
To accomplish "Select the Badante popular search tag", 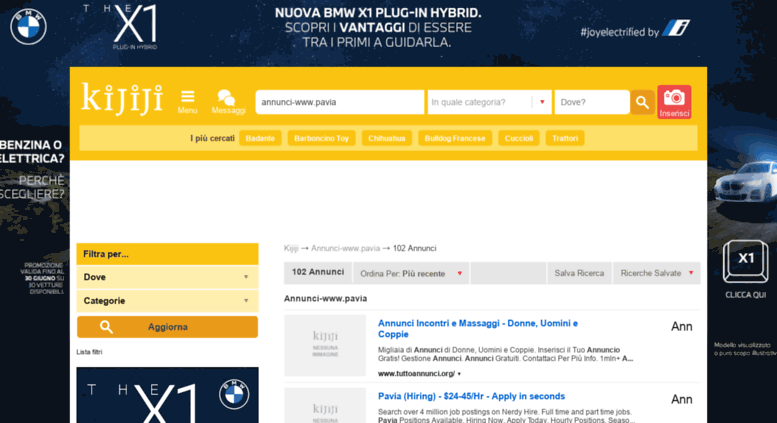I will coord(260,138).
